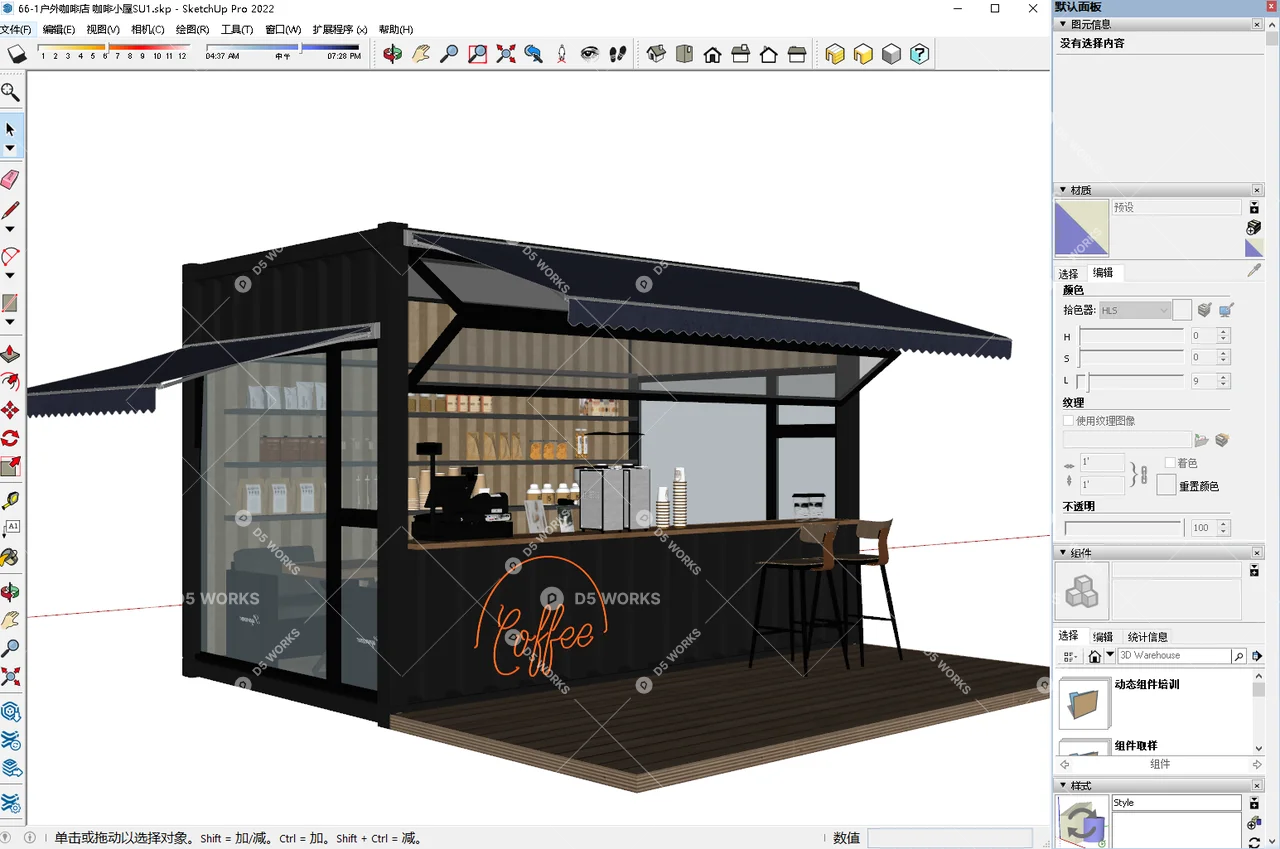Pick the Eraser tool

click(10, 179)
